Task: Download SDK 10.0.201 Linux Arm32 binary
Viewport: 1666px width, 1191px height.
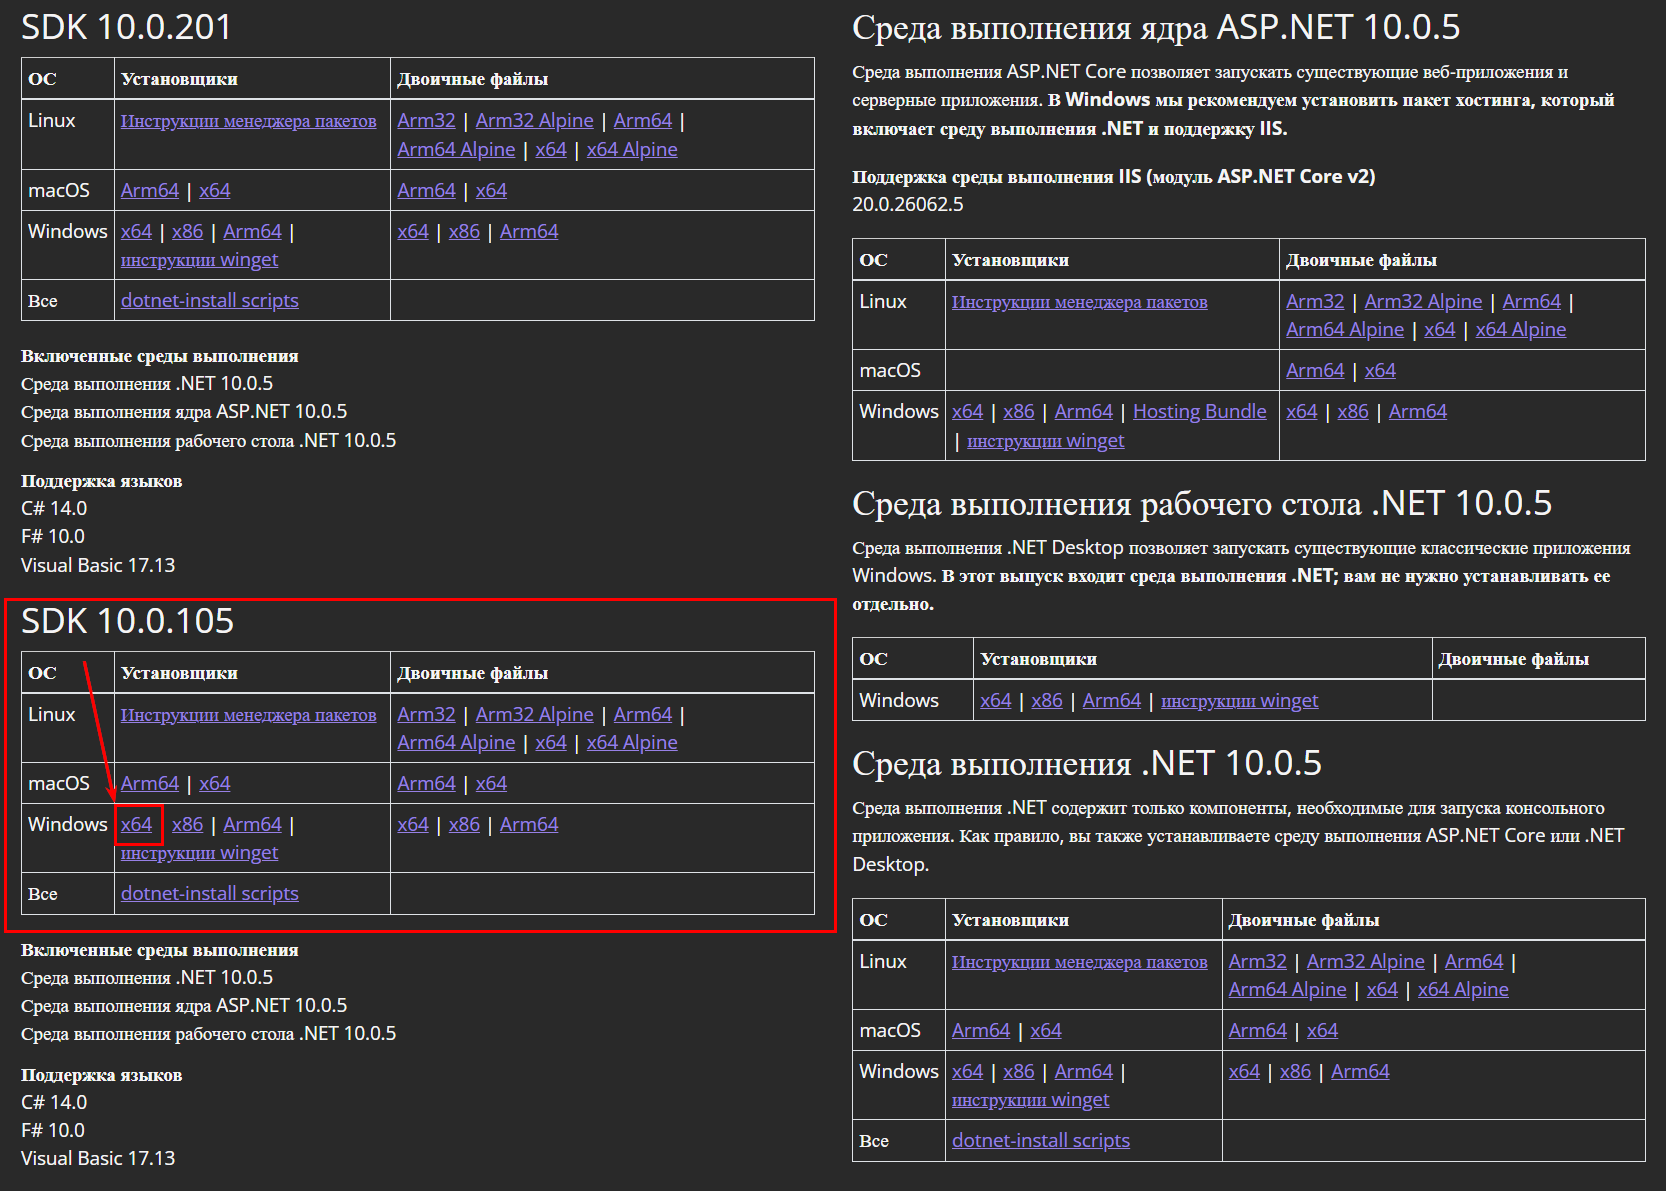Action: pos(426,121)
